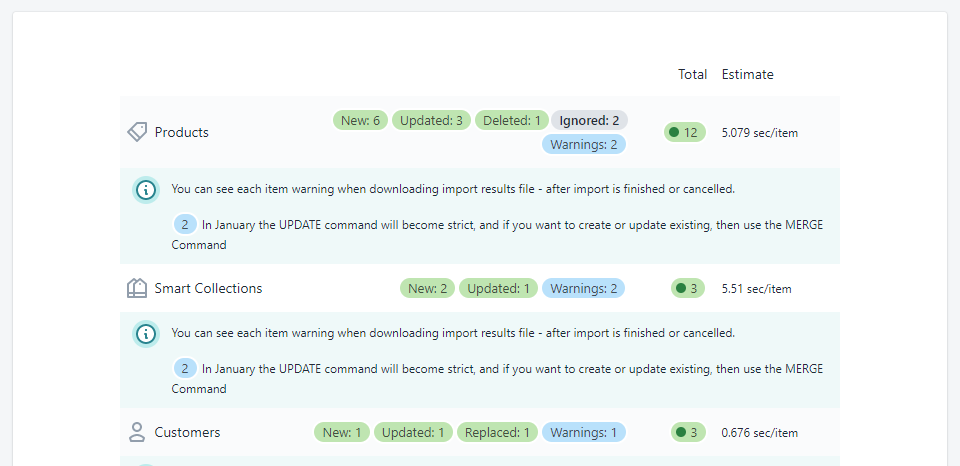
Task: Click the Customers 'Updated: 1' badge
Action: click(x=414, y=432)
